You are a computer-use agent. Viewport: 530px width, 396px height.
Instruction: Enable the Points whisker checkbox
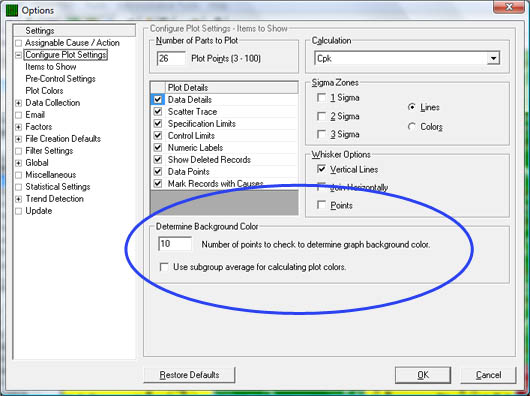321,205
